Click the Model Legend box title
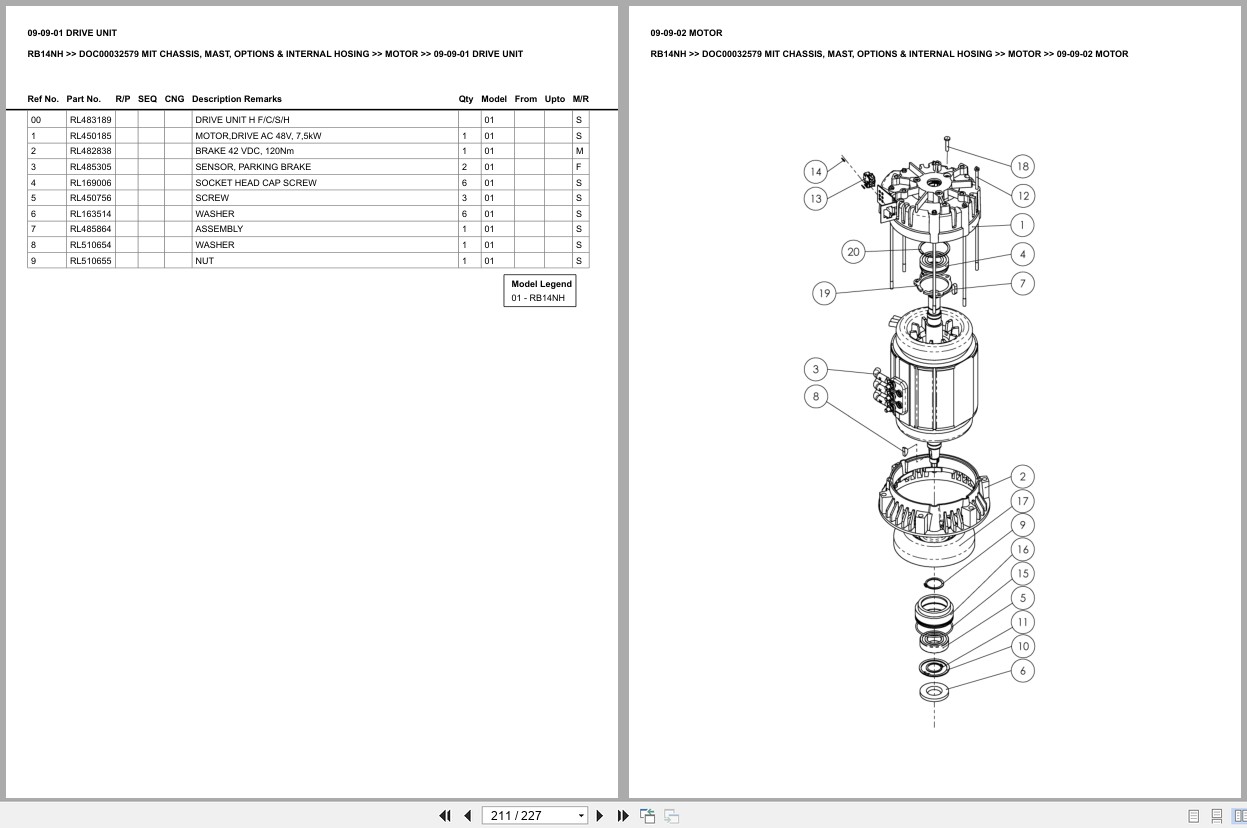This screenshot has height=828, width=1247. pos(541,284)
